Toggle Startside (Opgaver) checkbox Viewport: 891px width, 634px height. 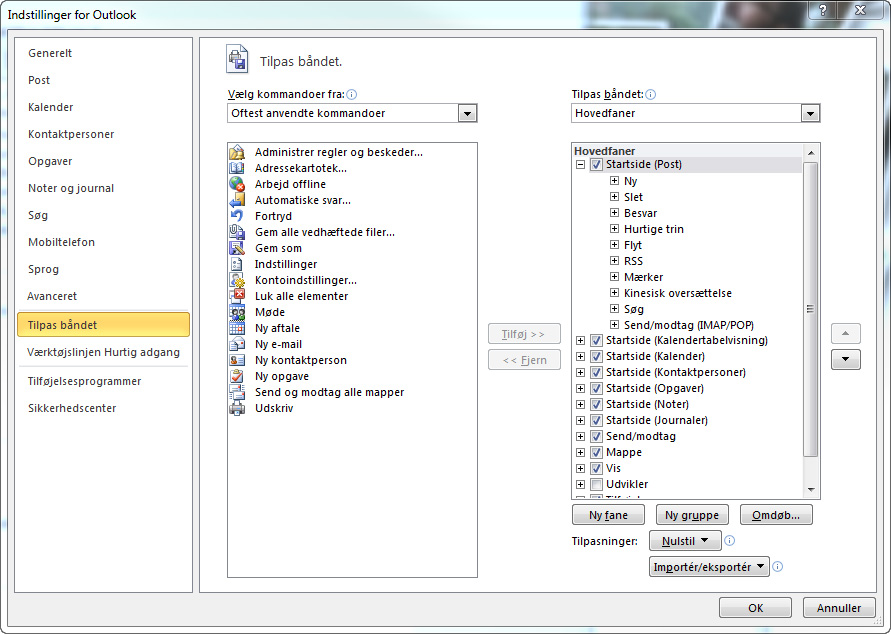click(x=596, y=388)
